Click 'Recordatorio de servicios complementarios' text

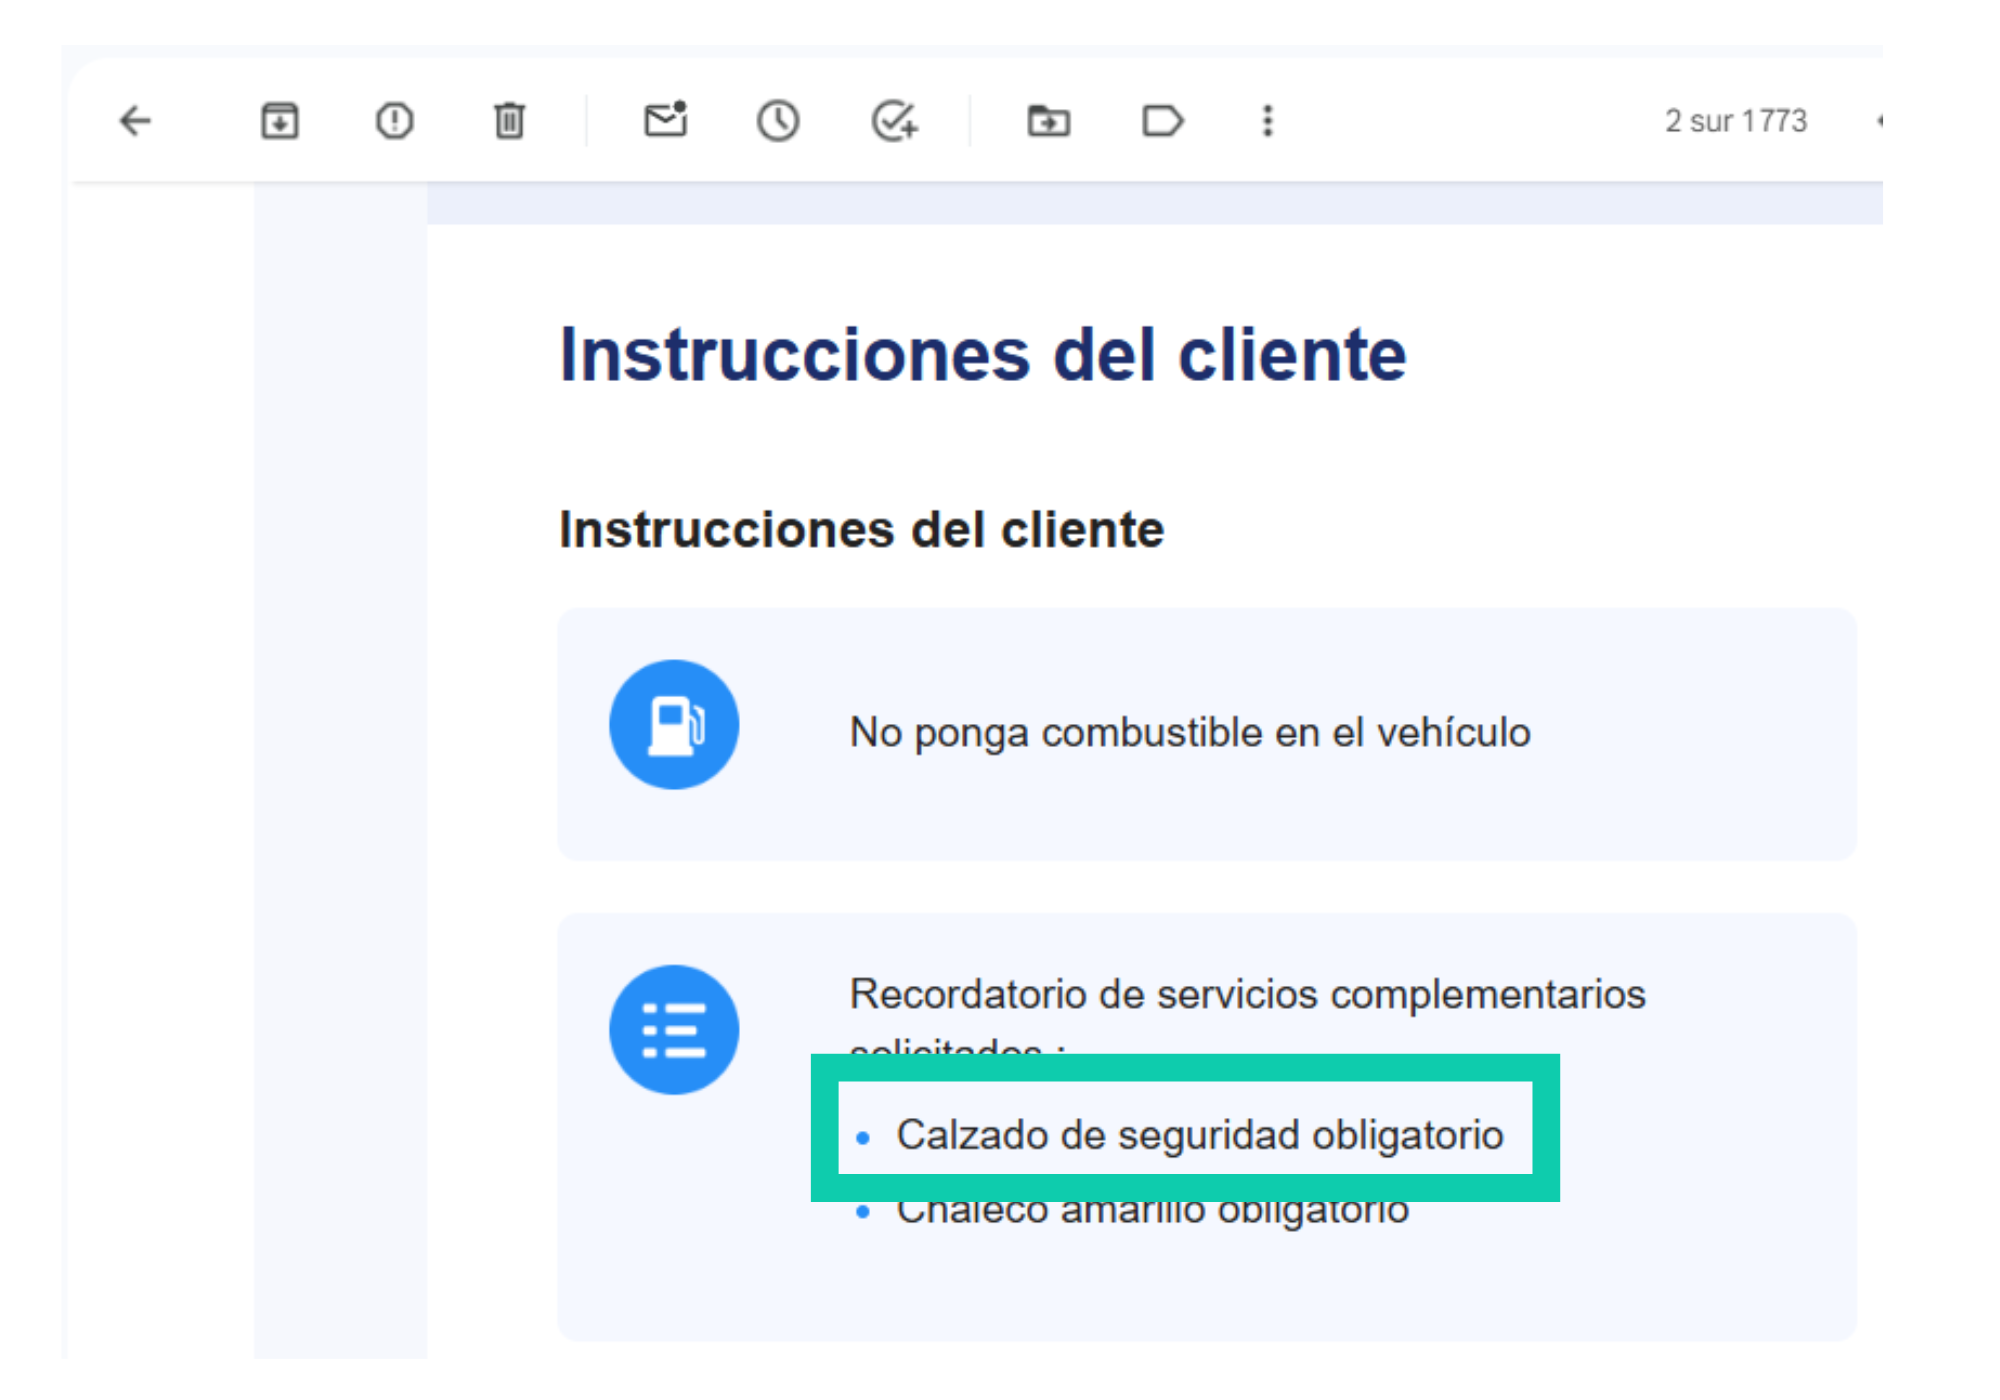click(1247, 995)
